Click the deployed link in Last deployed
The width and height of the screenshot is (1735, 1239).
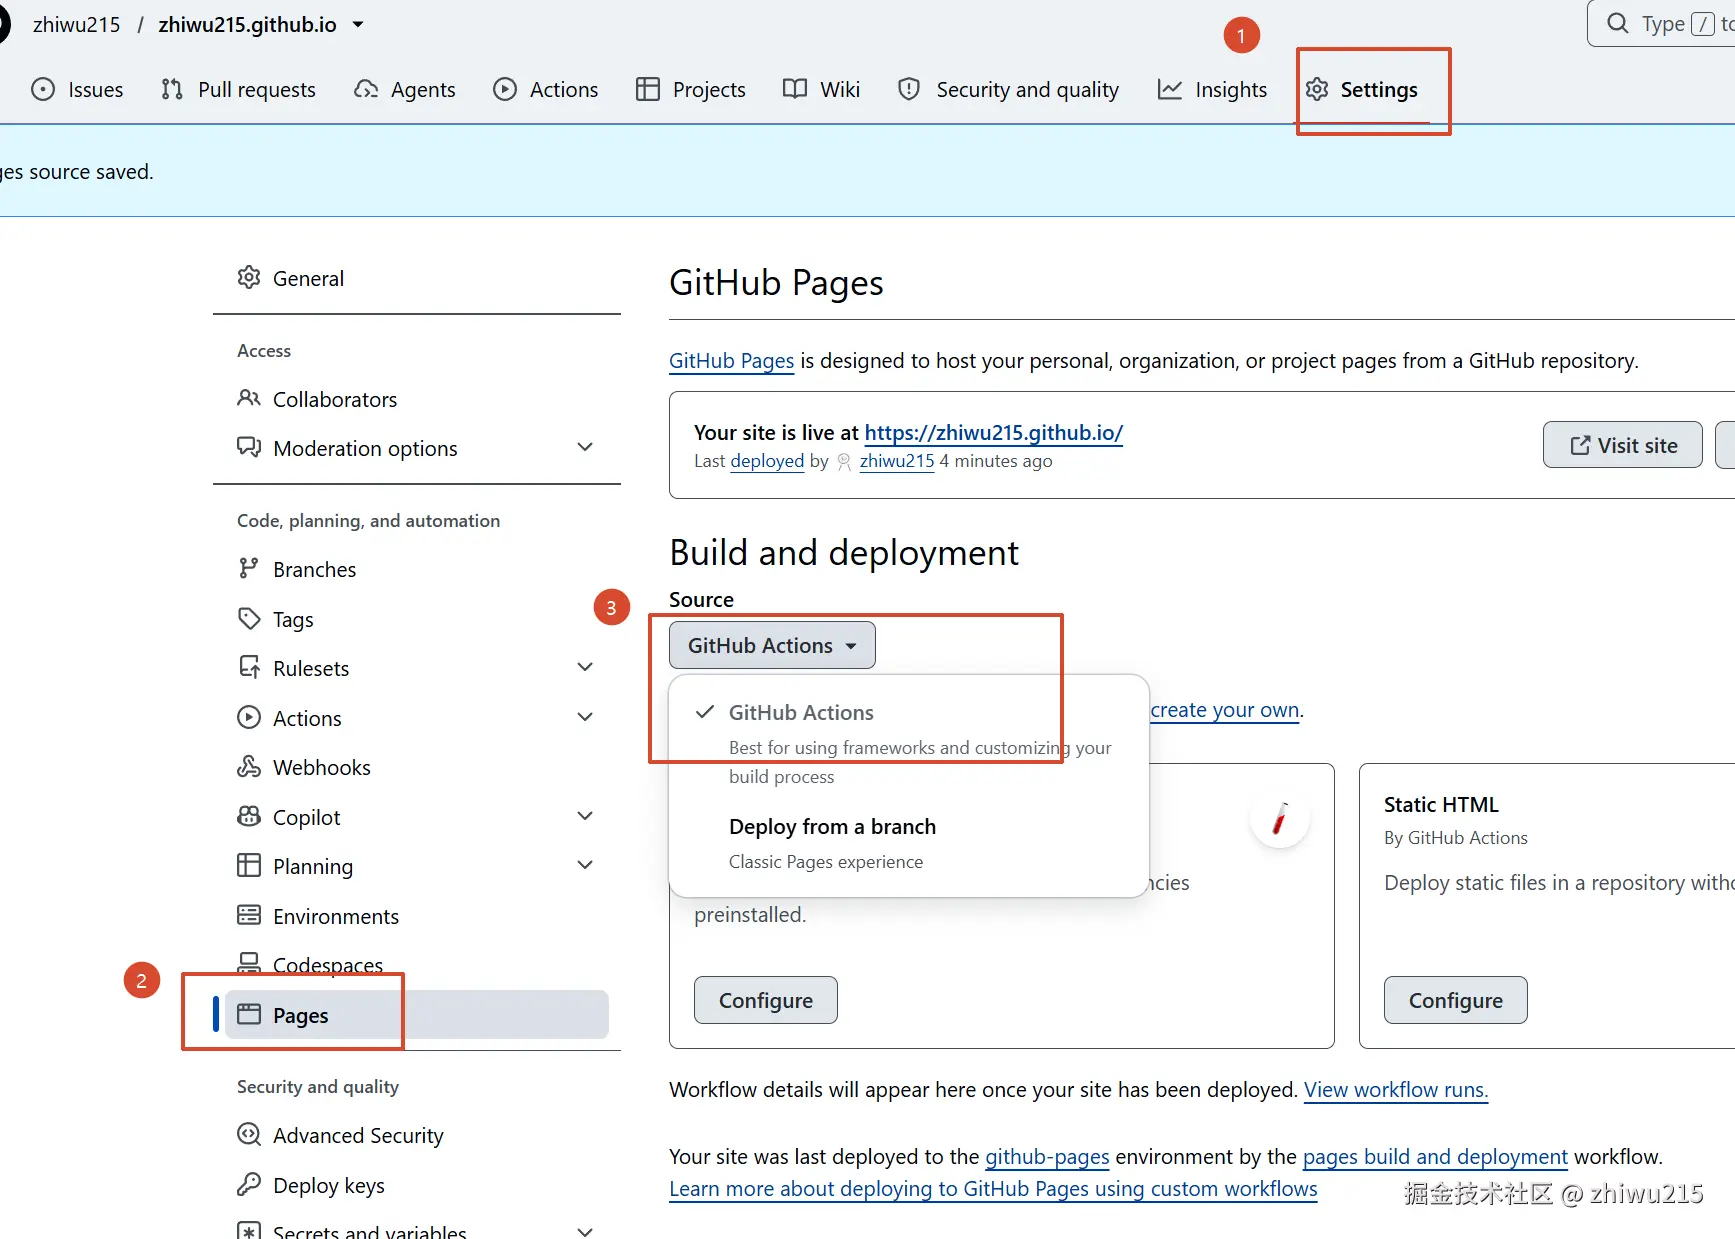767,461
